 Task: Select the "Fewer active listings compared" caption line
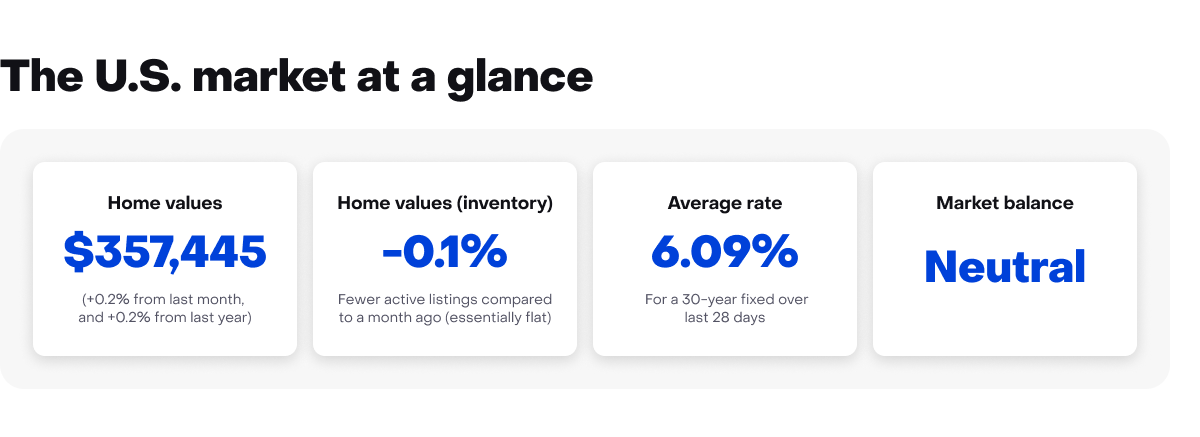pos(445,300)
